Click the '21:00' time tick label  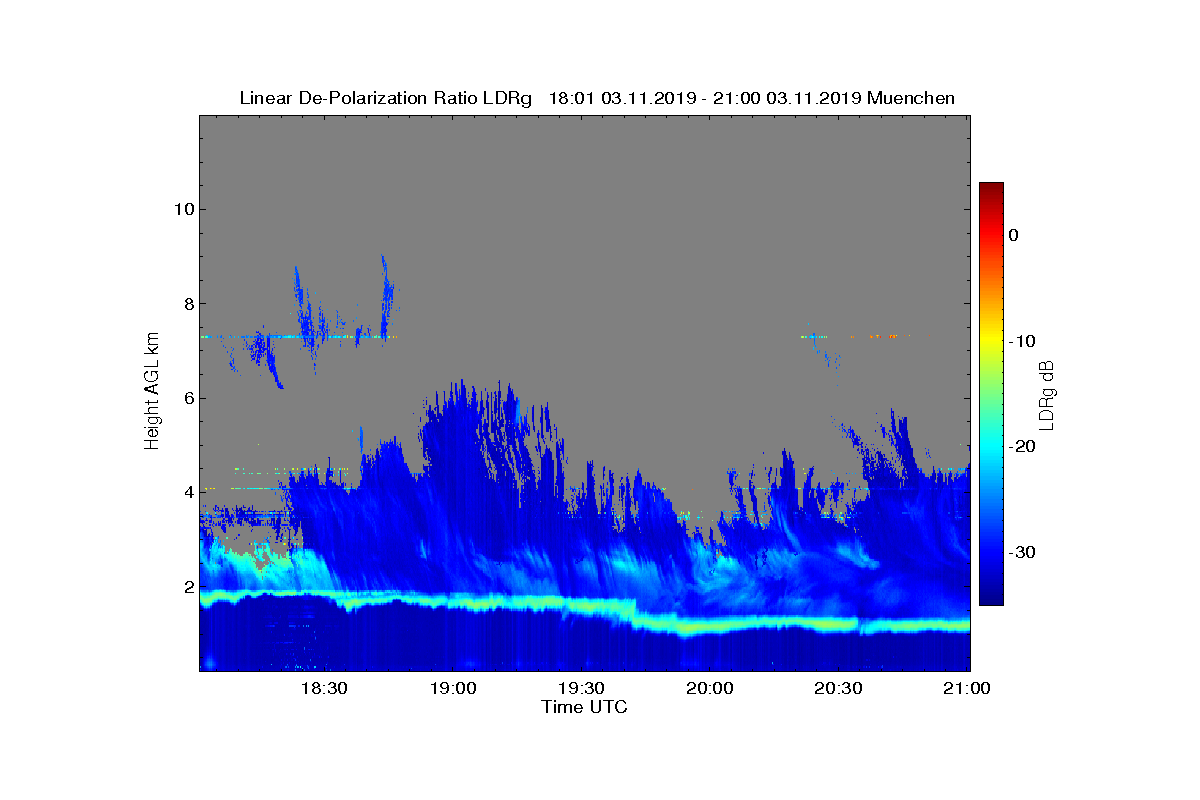tap(968, 689)
